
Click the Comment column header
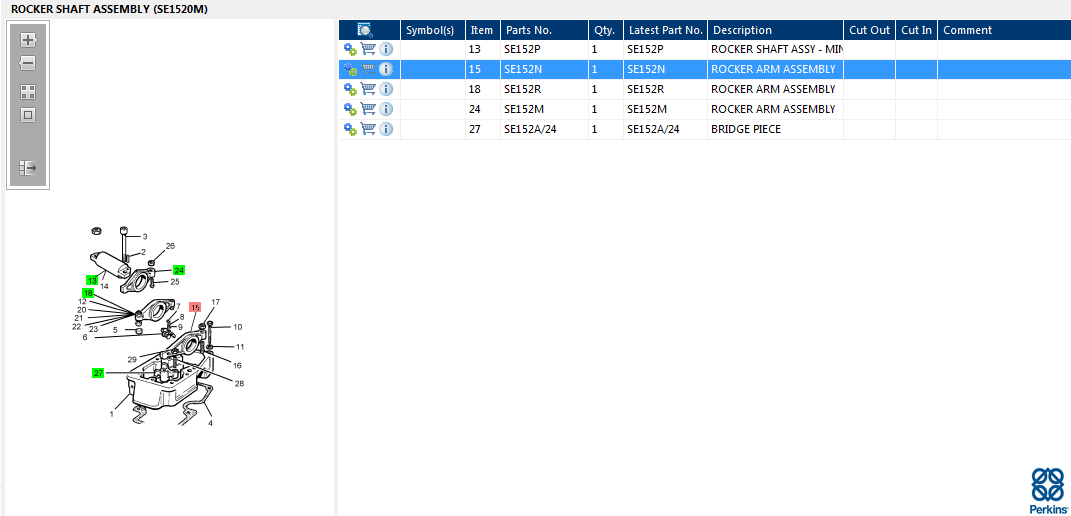pyautogui.click(x=1004, y=30)
